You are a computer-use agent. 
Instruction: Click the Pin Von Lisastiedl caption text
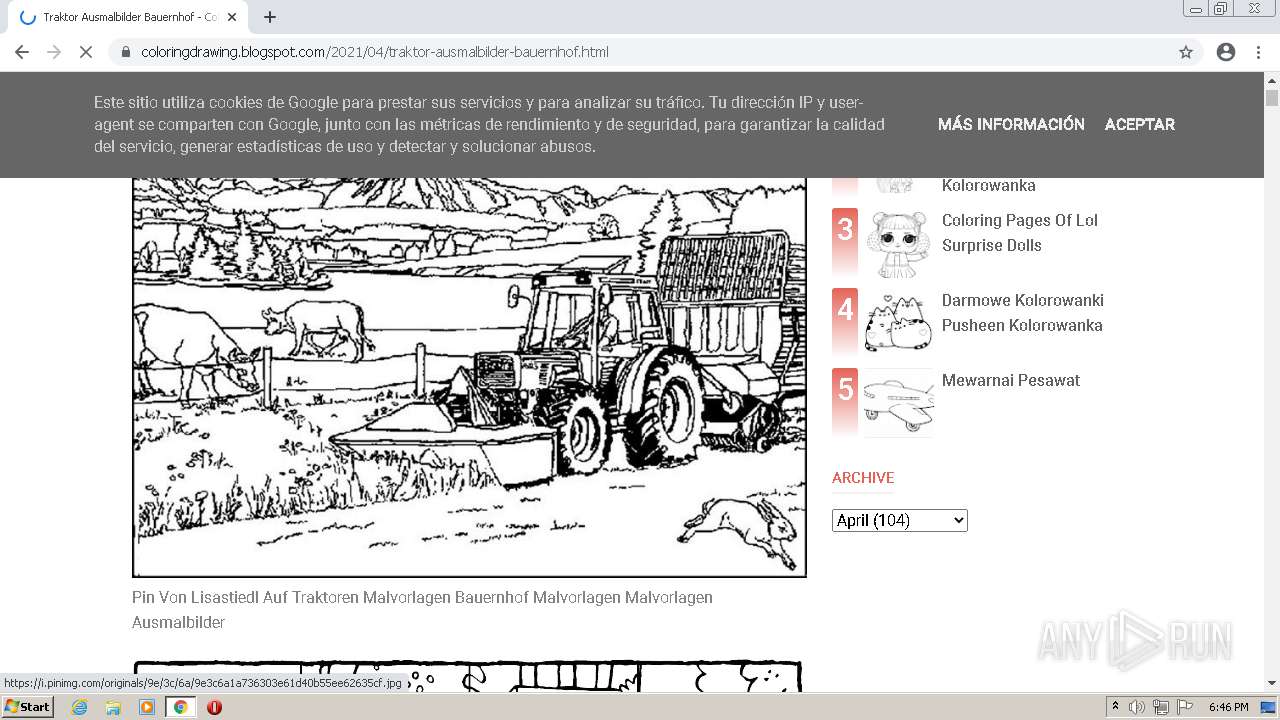(x=422, y=609)
